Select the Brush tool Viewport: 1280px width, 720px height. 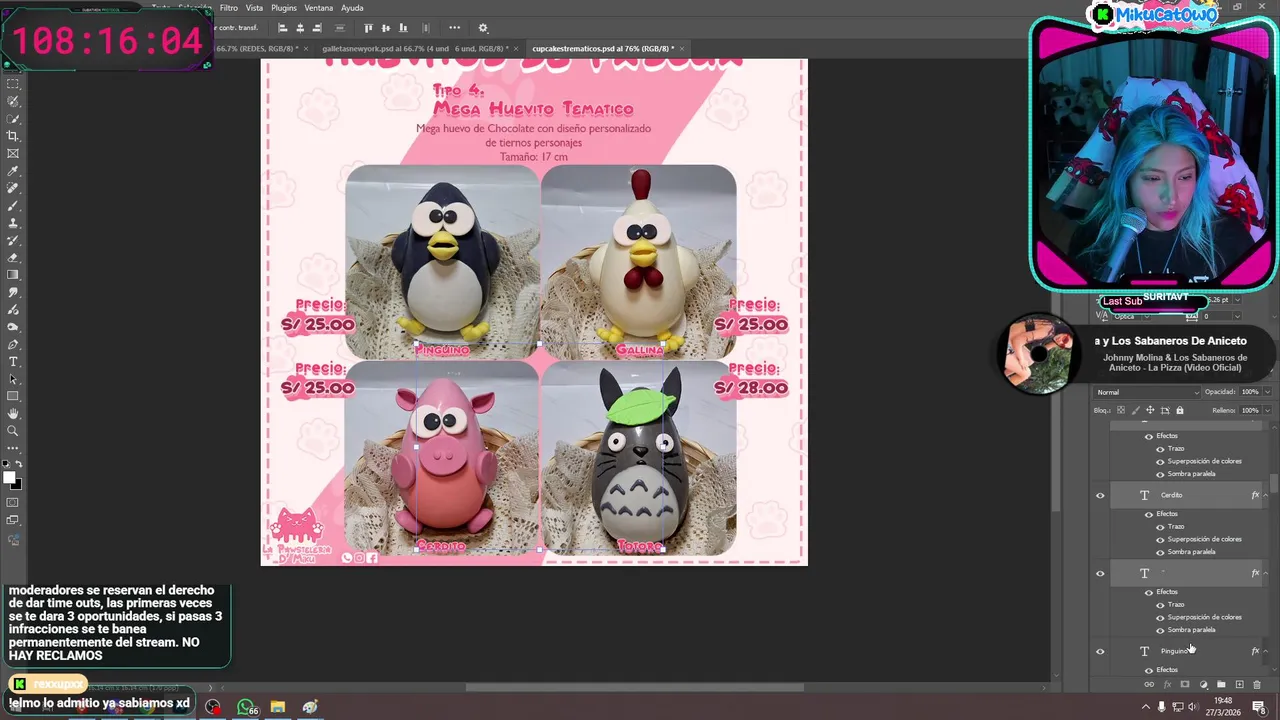pyautogui.click(x=13, y=206)
